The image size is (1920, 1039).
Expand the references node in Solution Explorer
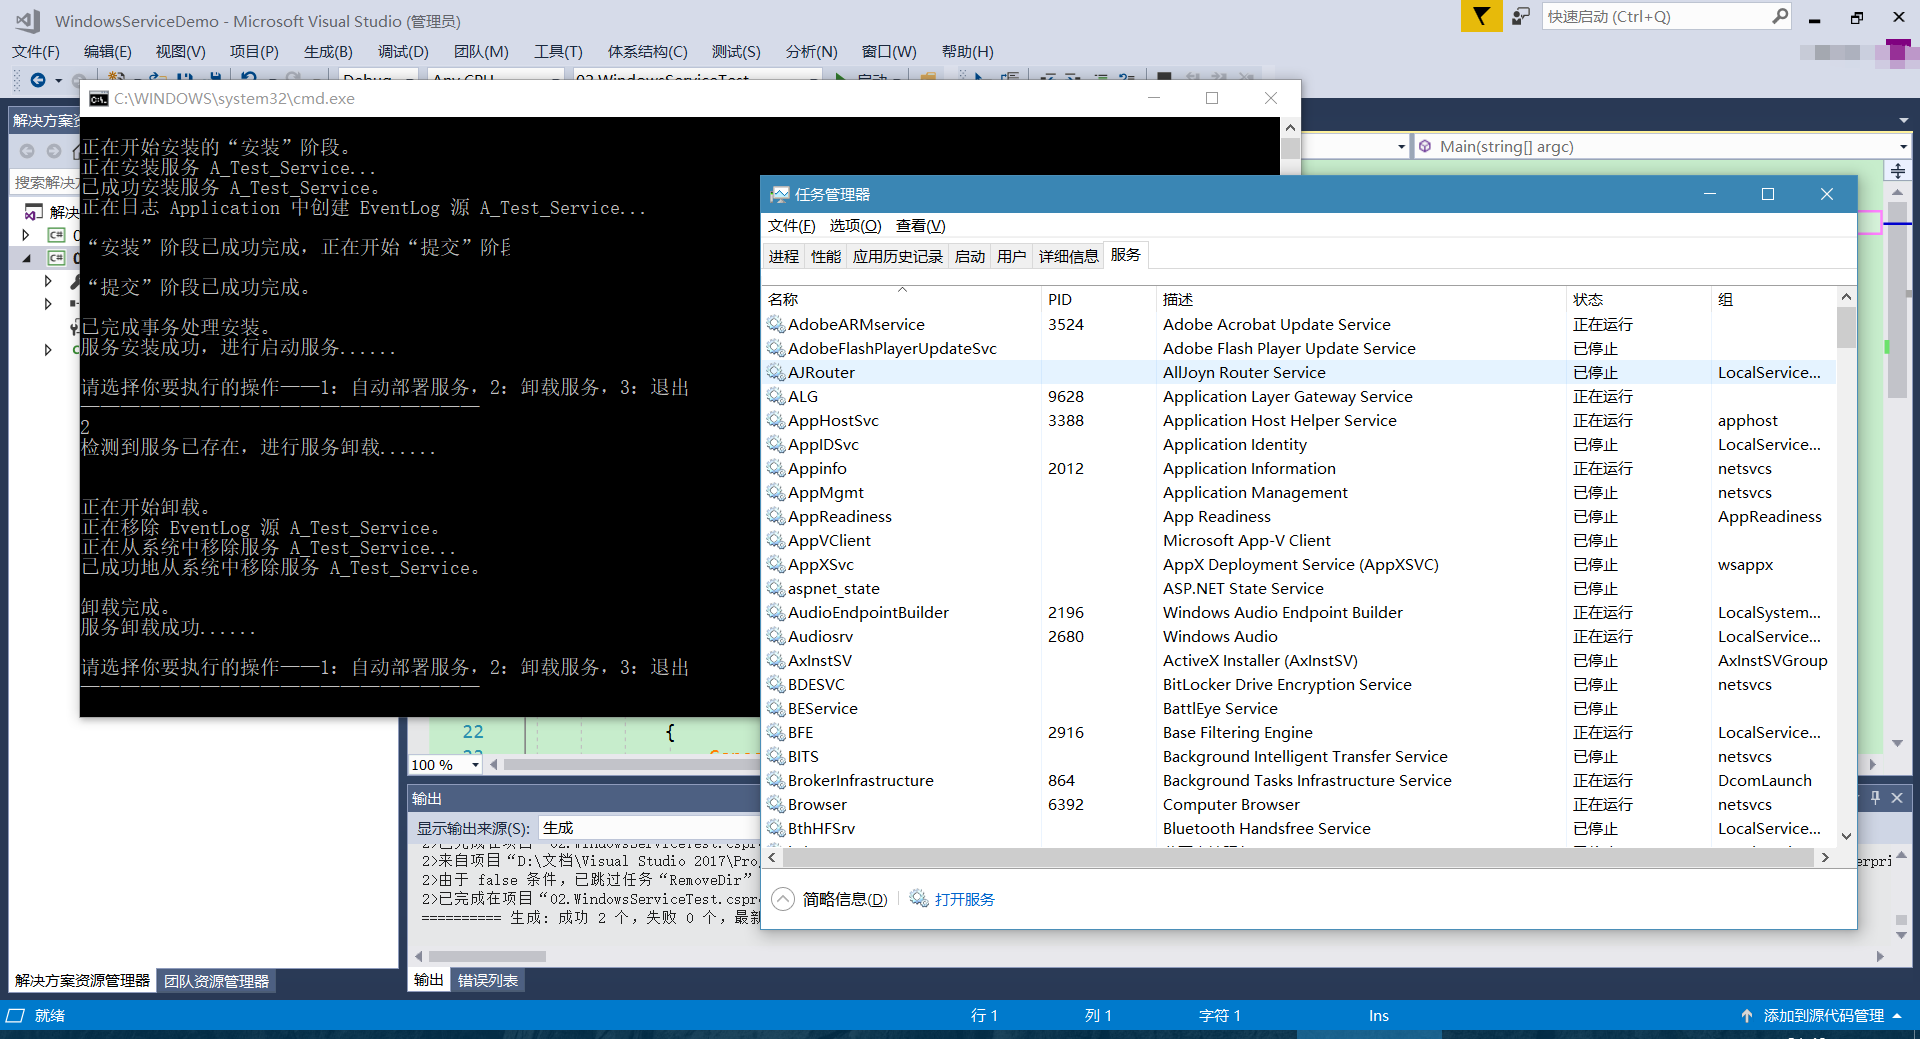(48, 303)
